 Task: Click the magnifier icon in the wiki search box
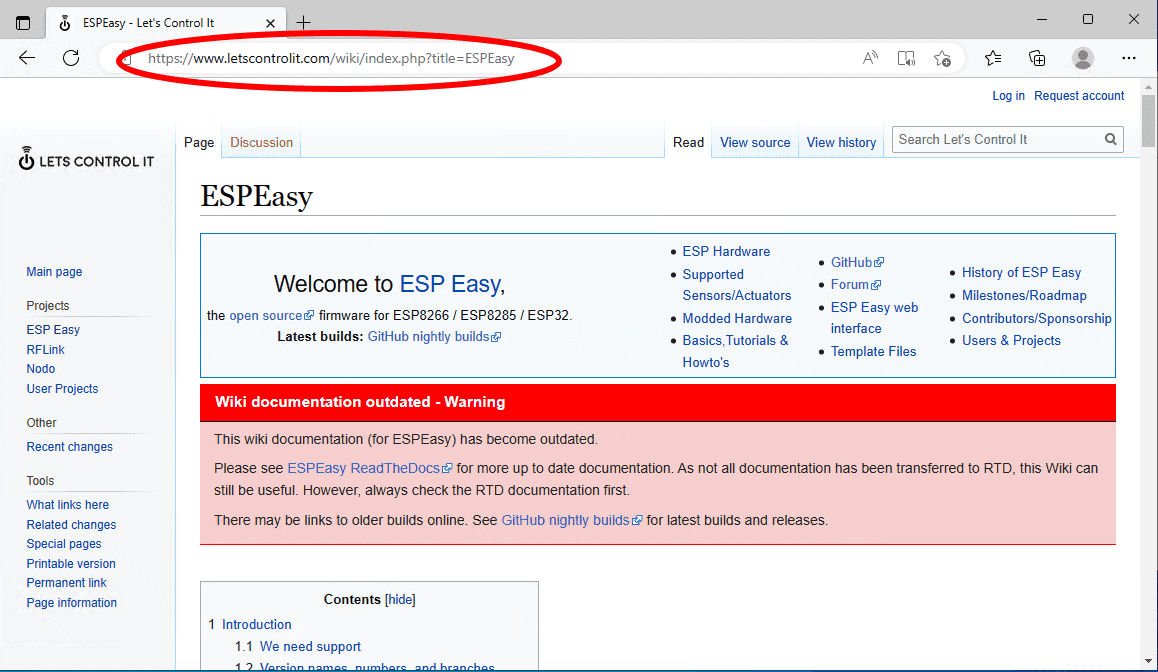tap(1110, 139)
